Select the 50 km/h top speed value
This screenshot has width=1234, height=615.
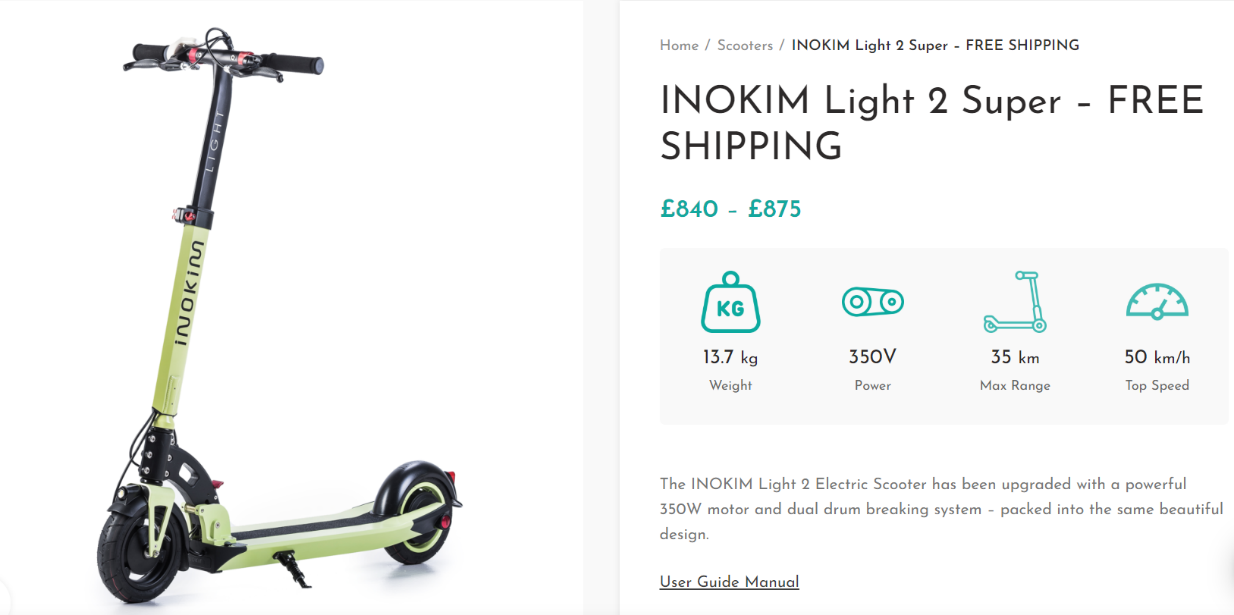1157,357
